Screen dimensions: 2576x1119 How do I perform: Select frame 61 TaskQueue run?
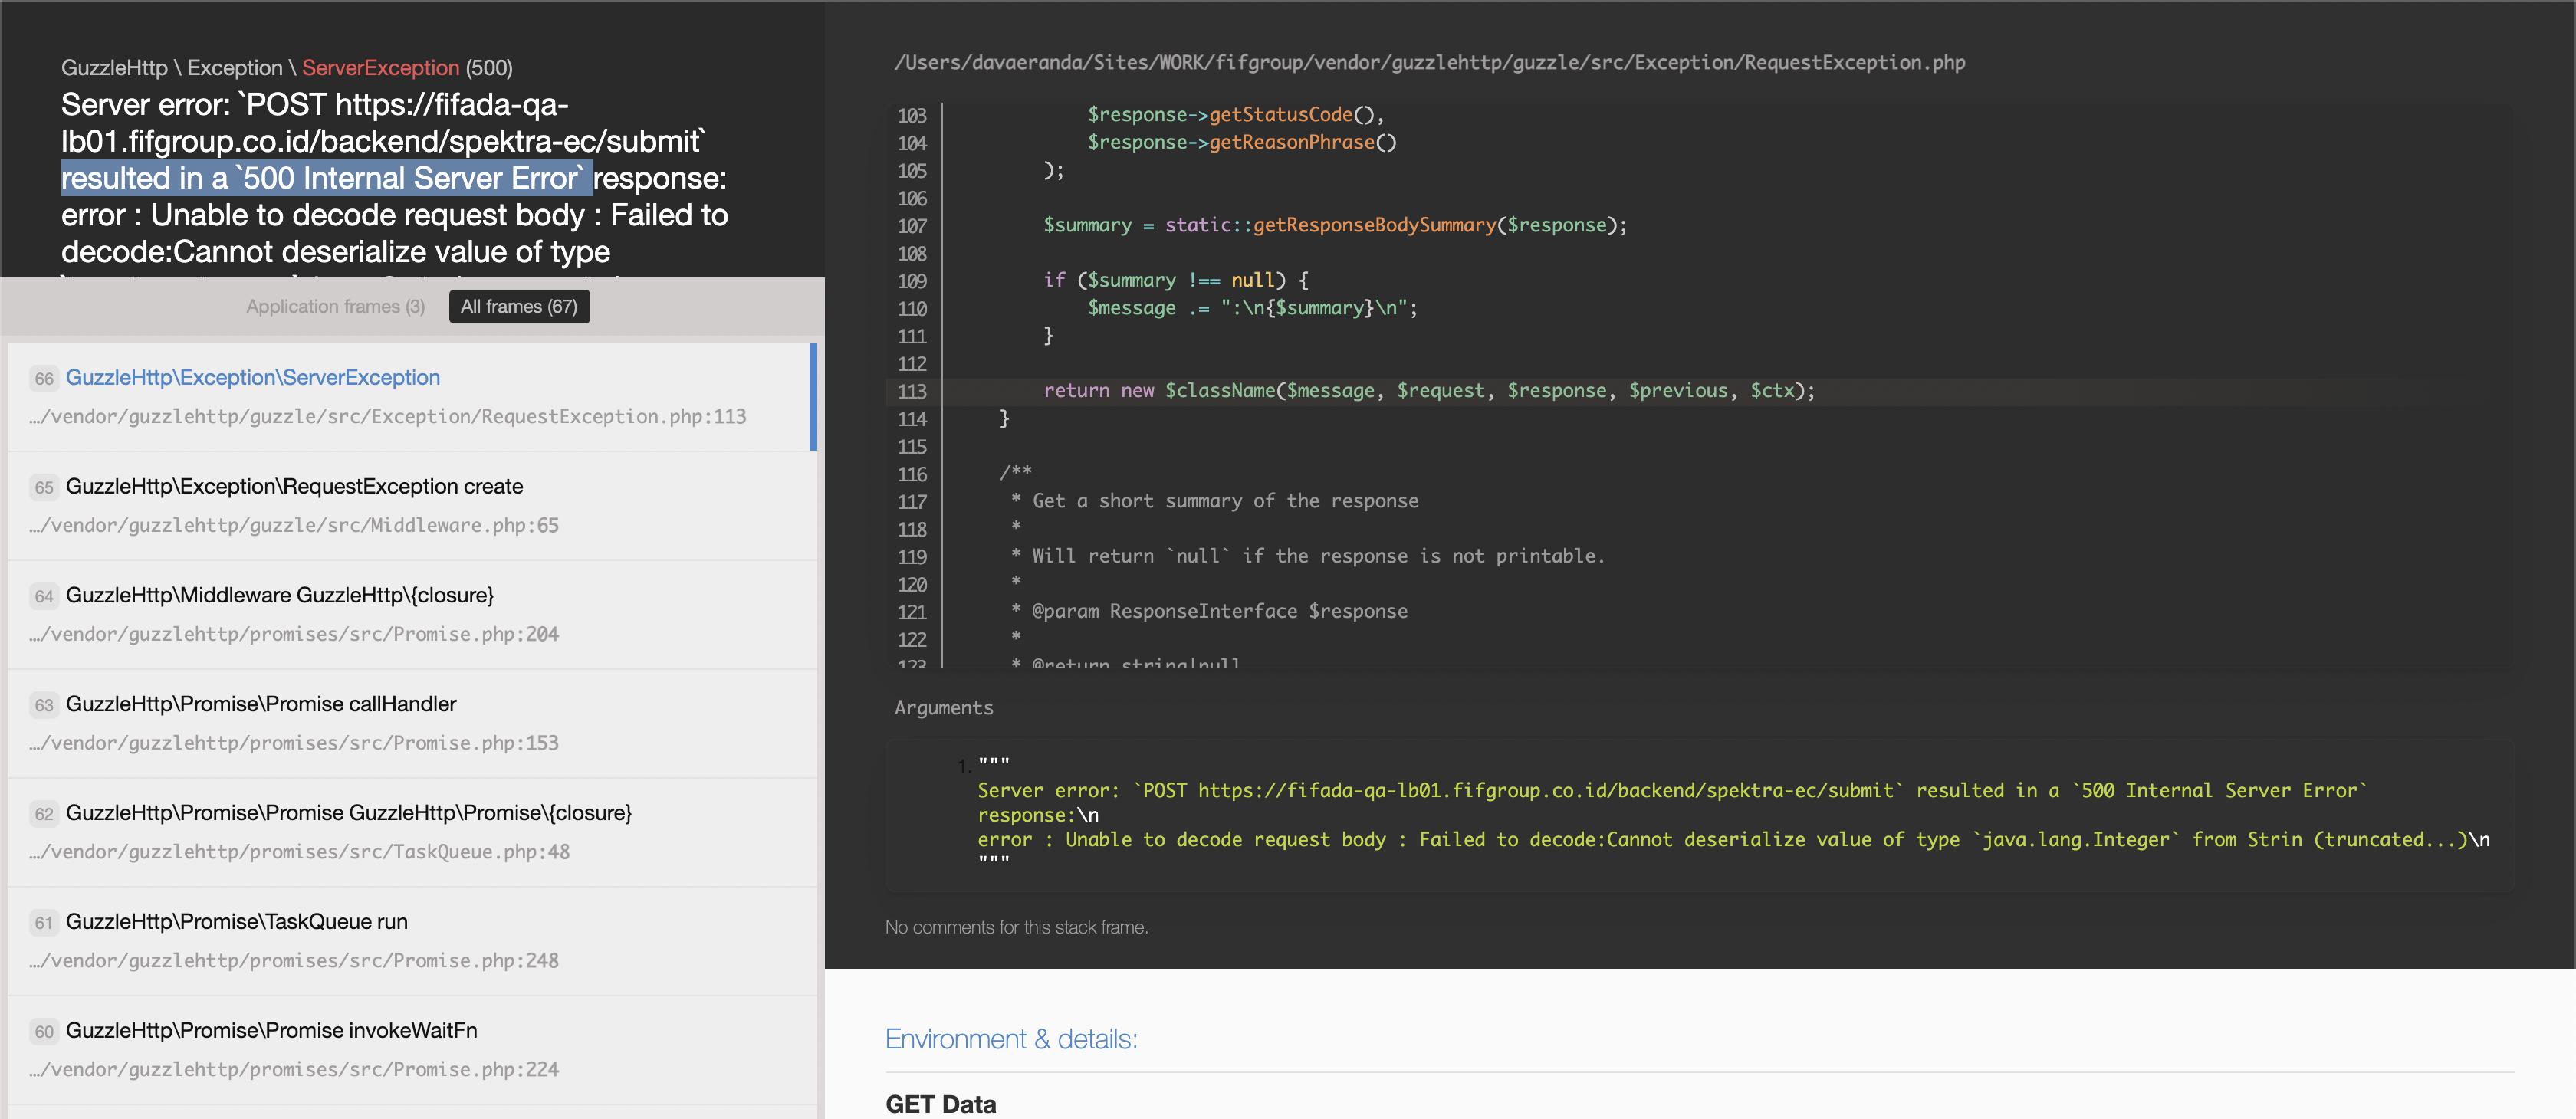412,942
